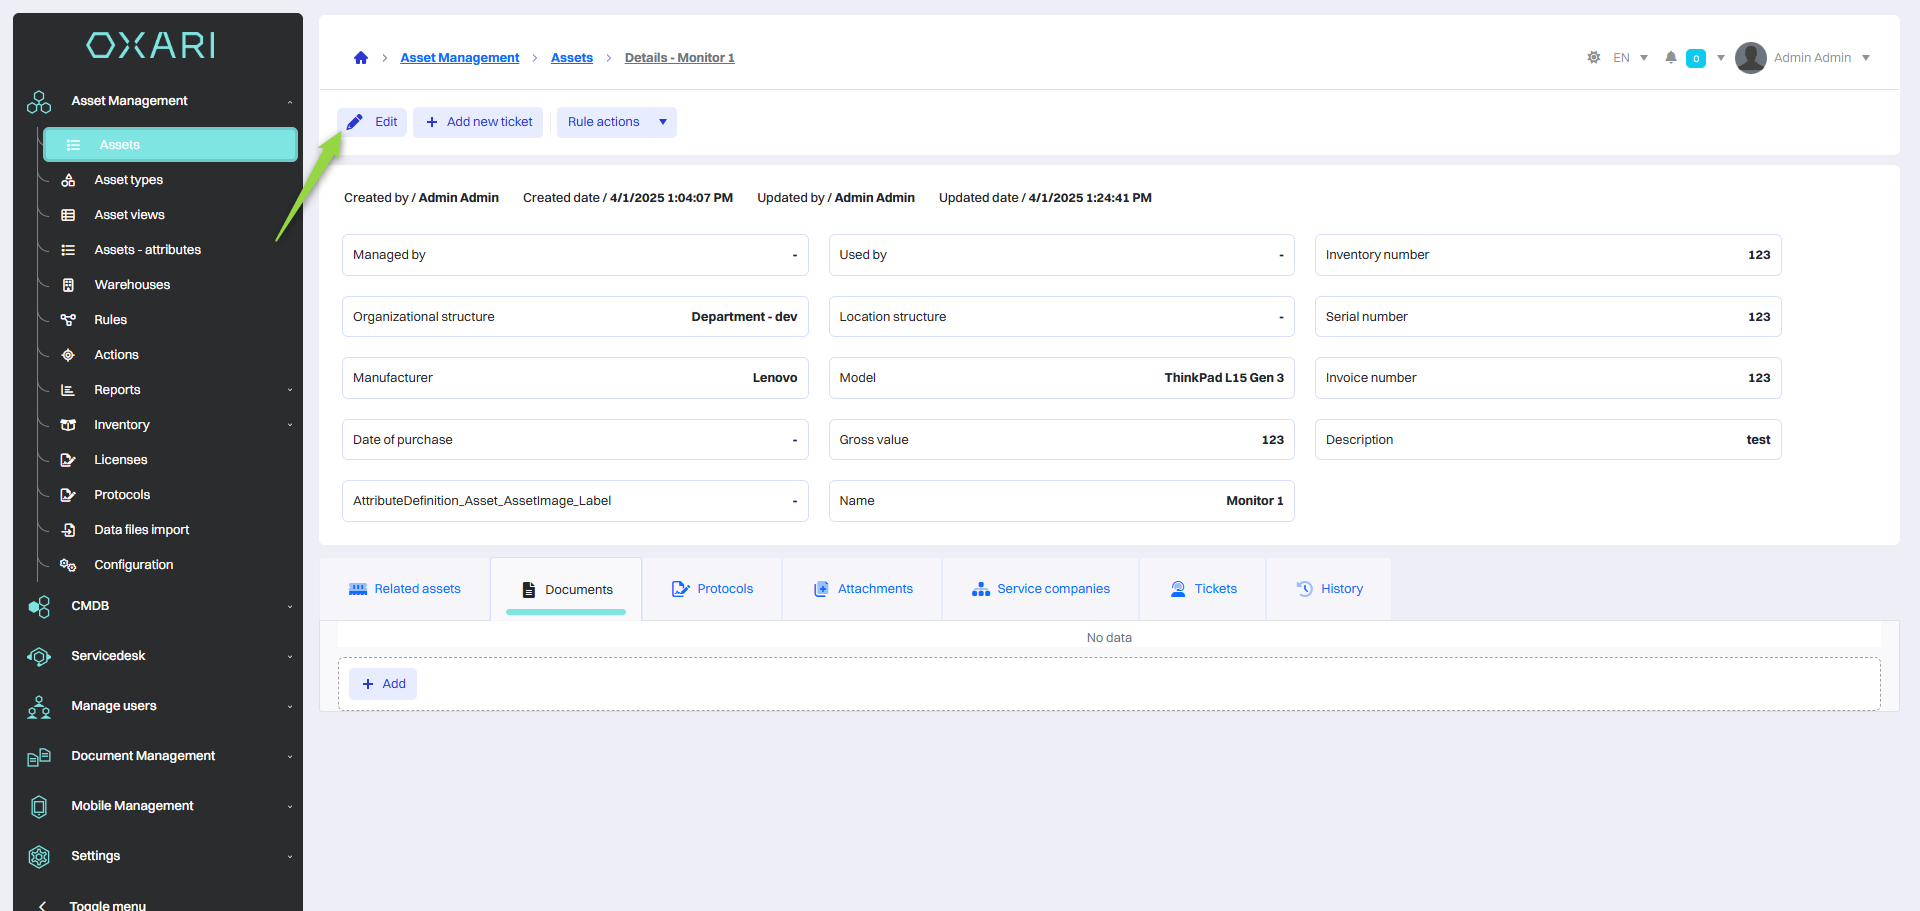Click the Document Management sidebar icon

(39, 757)
